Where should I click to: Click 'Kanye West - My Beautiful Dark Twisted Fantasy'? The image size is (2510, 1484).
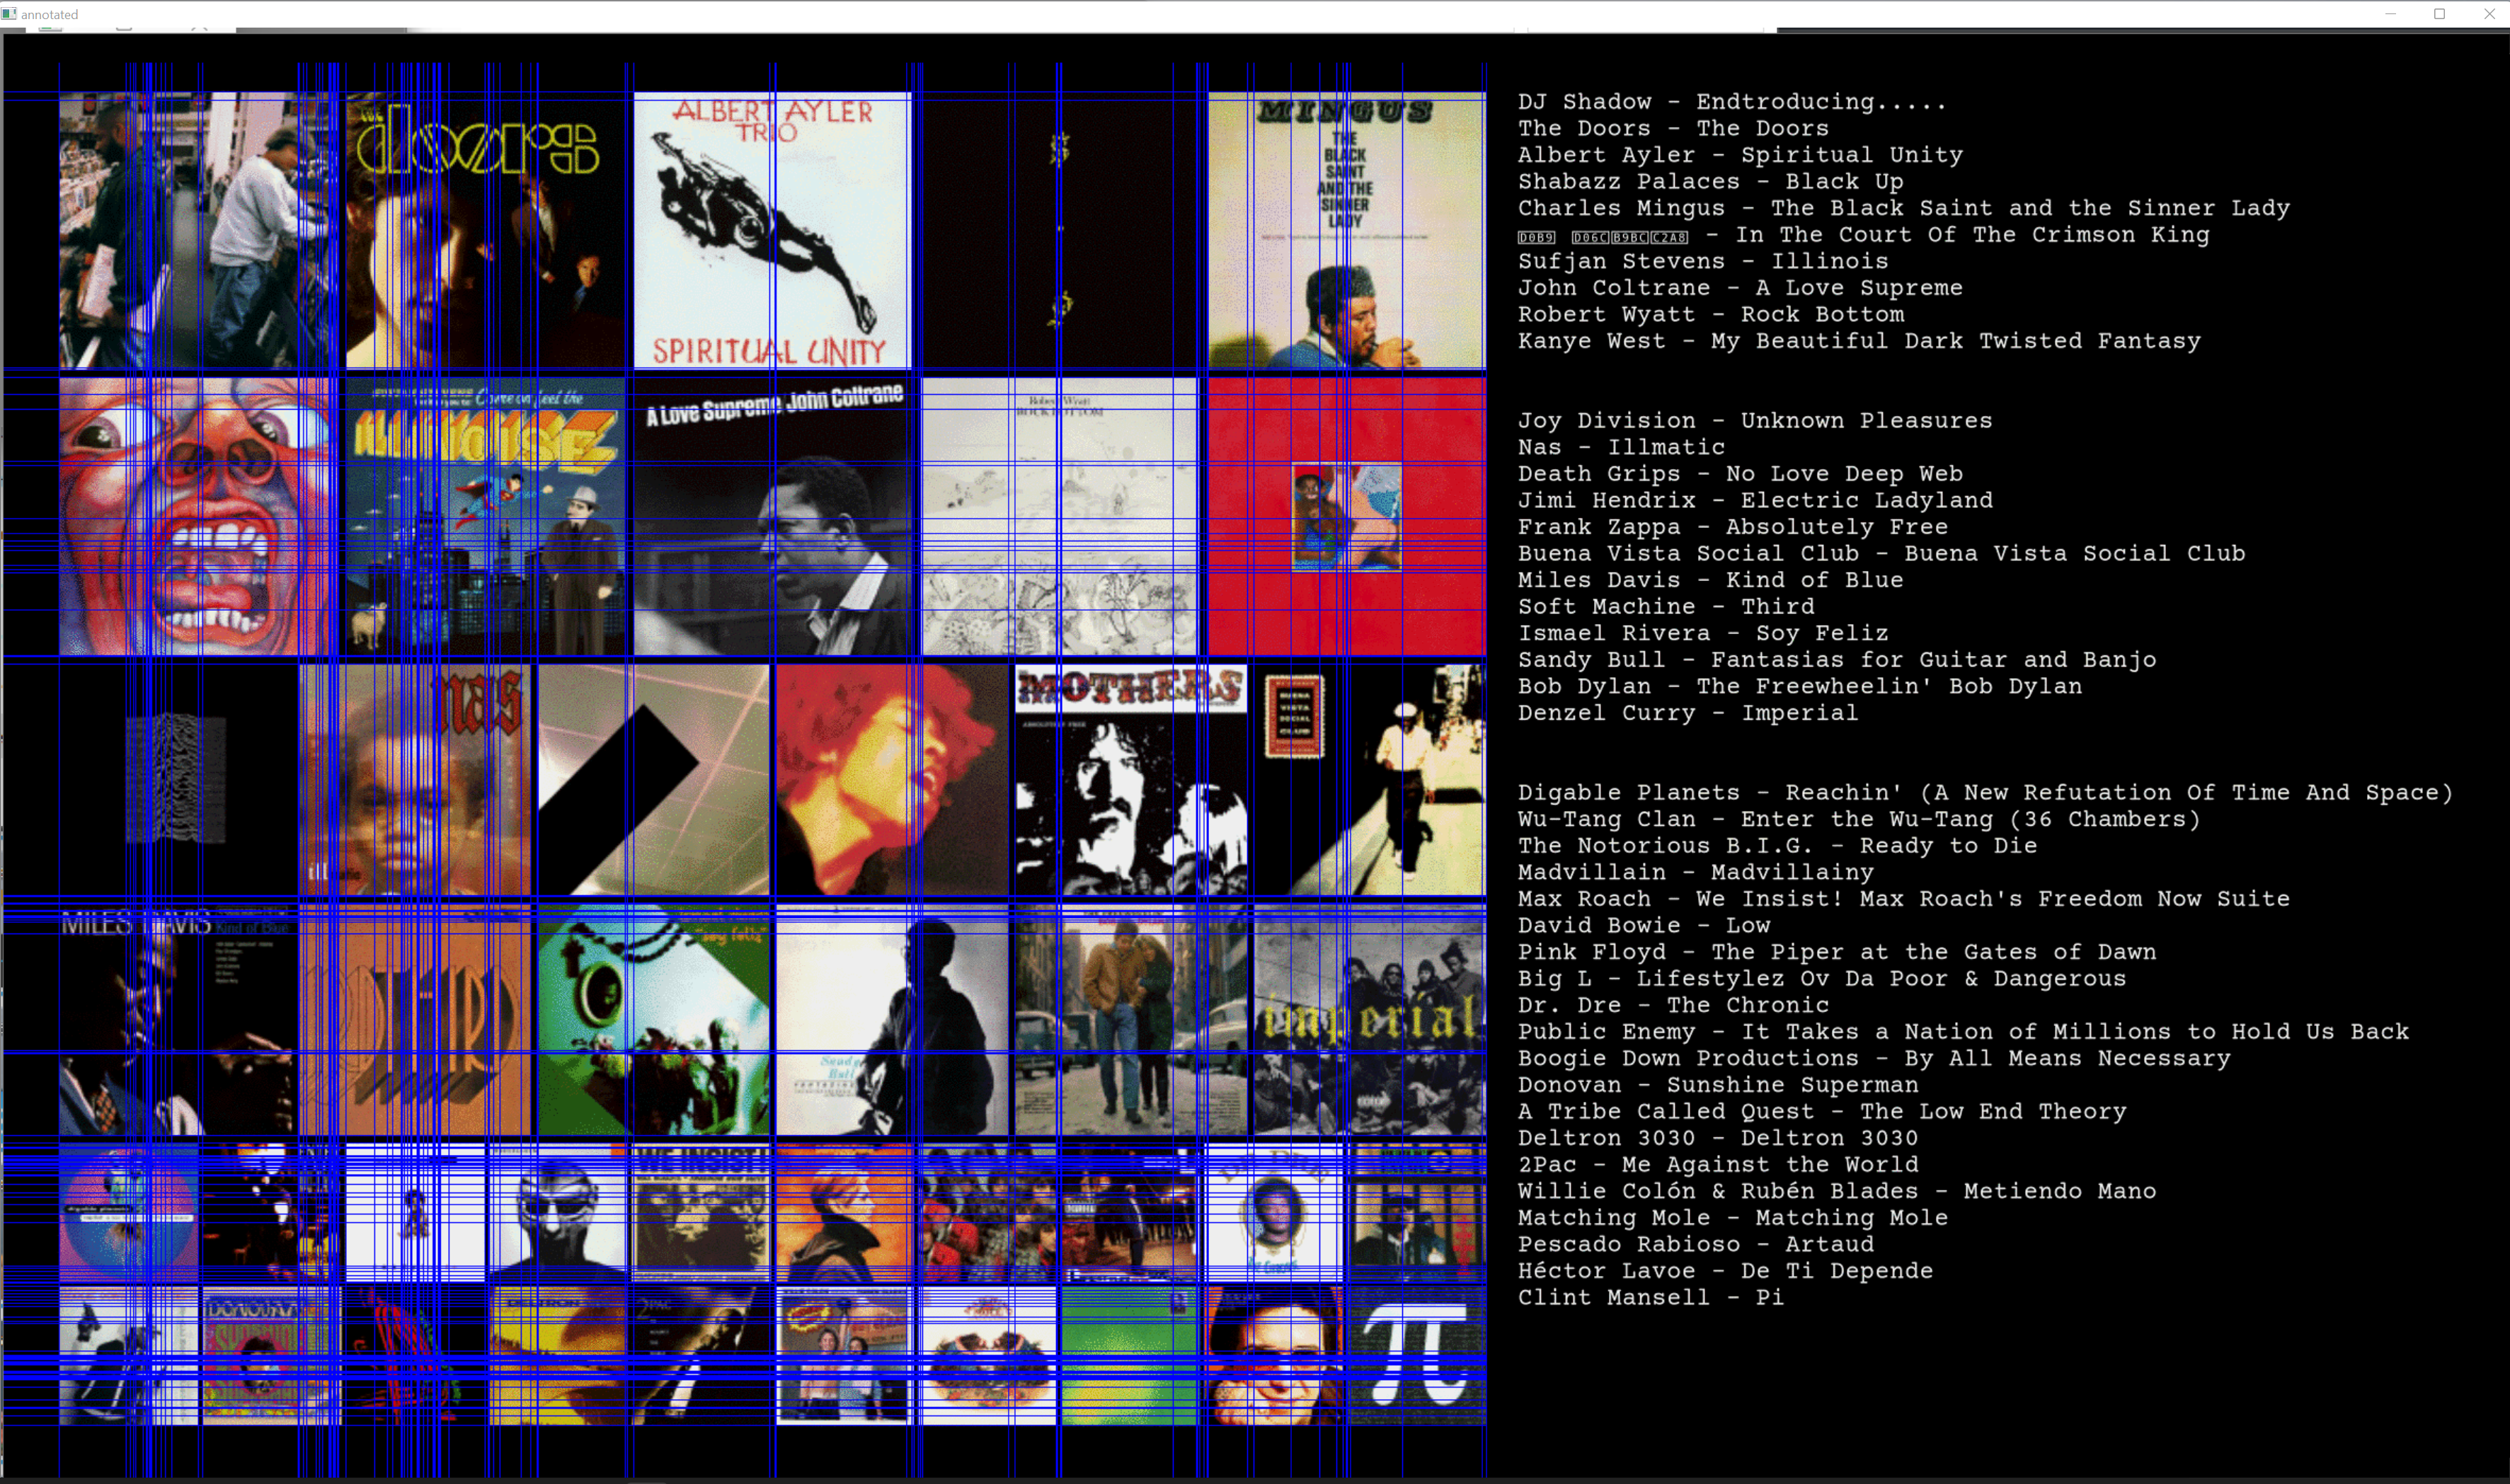(1859, 341)
